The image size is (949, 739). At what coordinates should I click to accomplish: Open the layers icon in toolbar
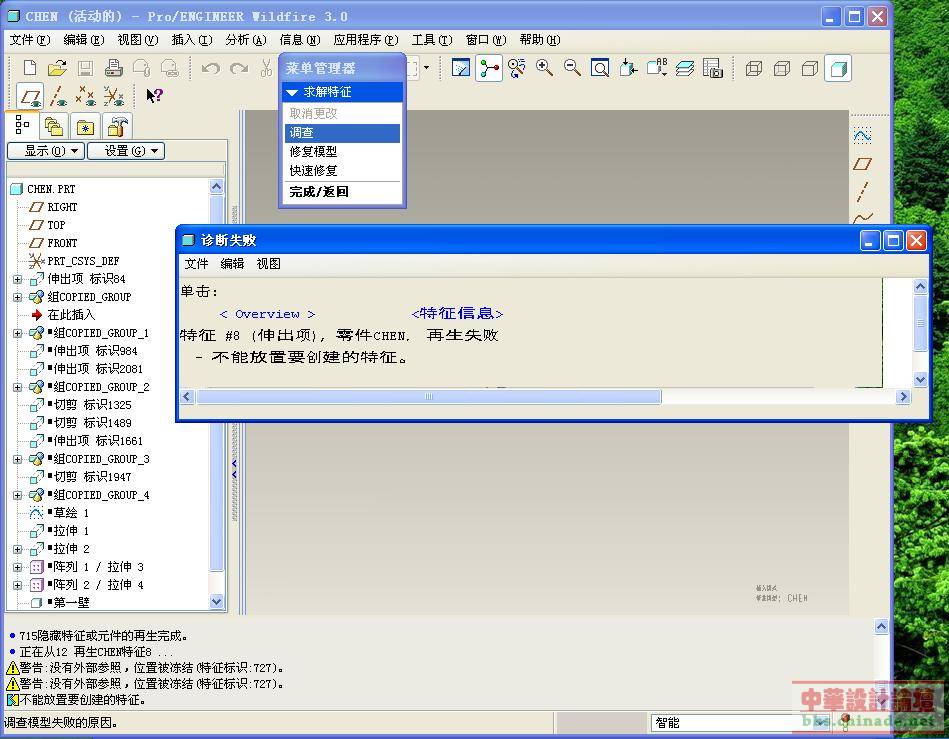coord(685,68)
